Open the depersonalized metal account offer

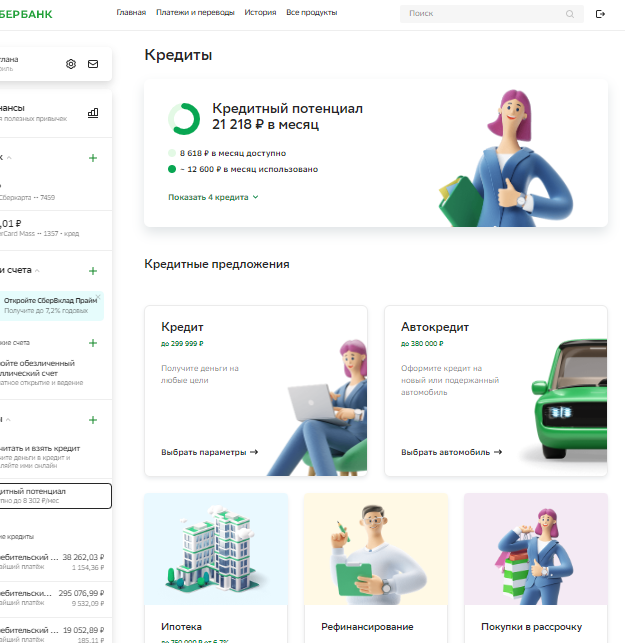(x=55, y=372)
